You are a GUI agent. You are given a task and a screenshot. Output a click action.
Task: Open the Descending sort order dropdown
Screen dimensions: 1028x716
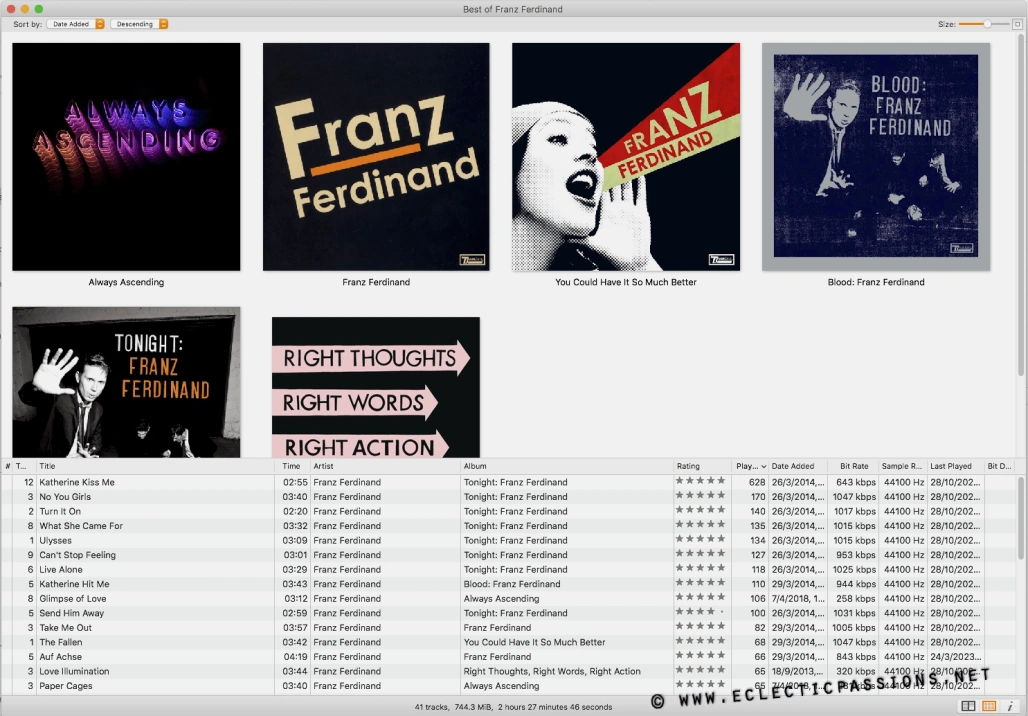139,24
